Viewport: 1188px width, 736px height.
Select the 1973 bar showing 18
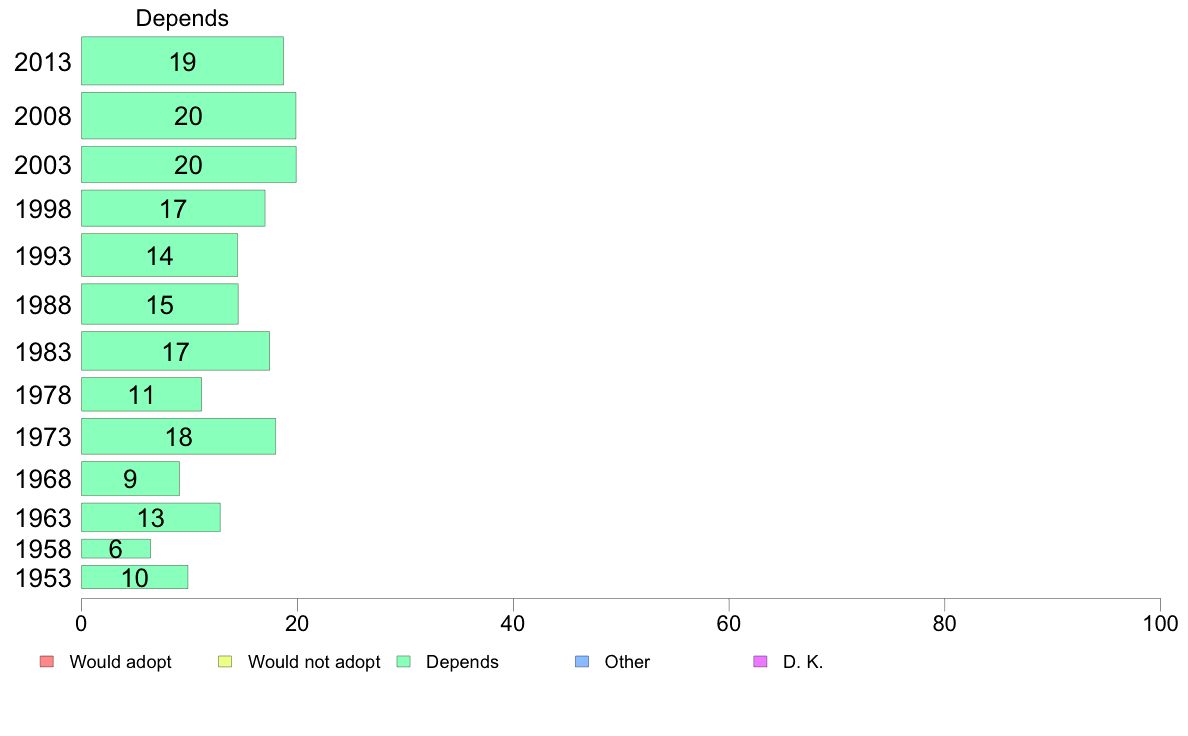pyautogui.click(x=179, y=437)
